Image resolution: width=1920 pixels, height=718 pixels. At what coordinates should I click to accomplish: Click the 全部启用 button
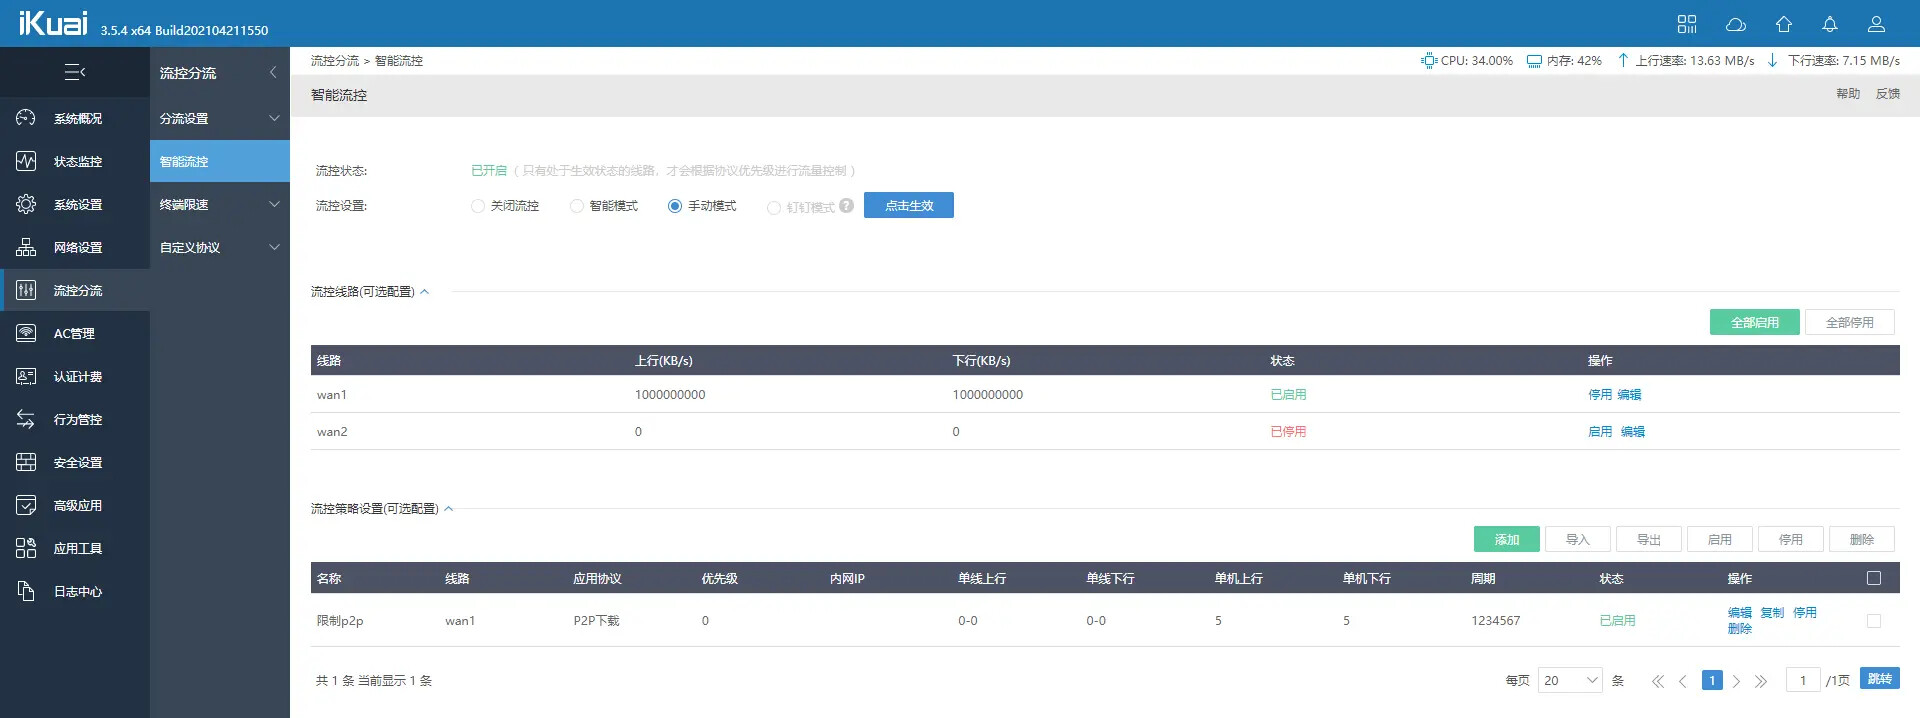[1755, 322]
